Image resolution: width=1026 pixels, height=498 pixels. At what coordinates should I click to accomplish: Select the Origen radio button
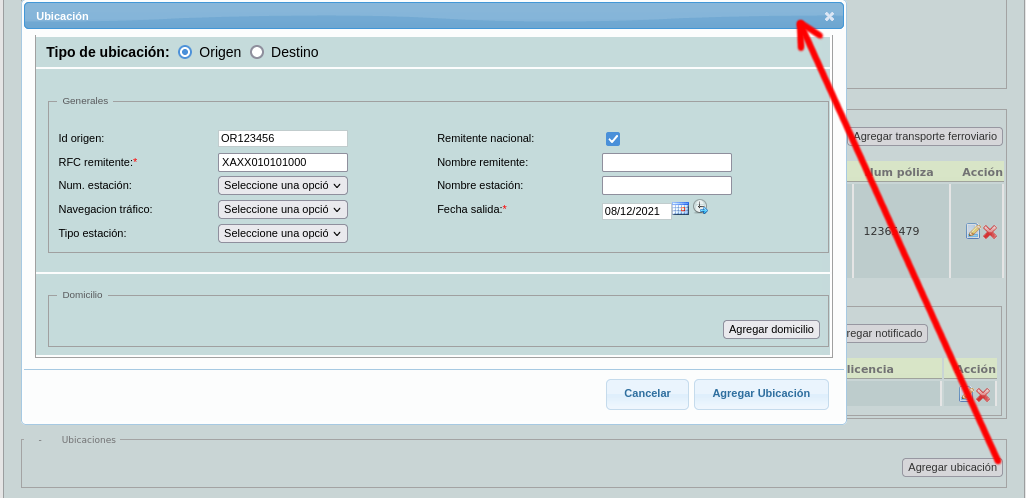[185, 52]
